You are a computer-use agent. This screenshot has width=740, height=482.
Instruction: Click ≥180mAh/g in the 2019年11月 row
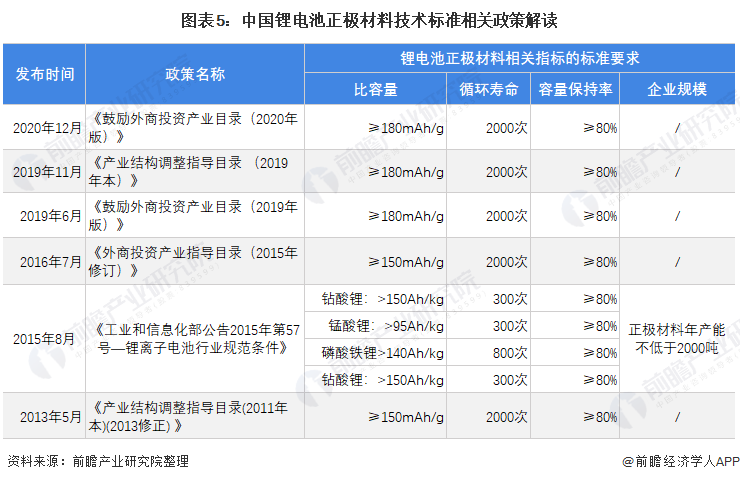406,172
